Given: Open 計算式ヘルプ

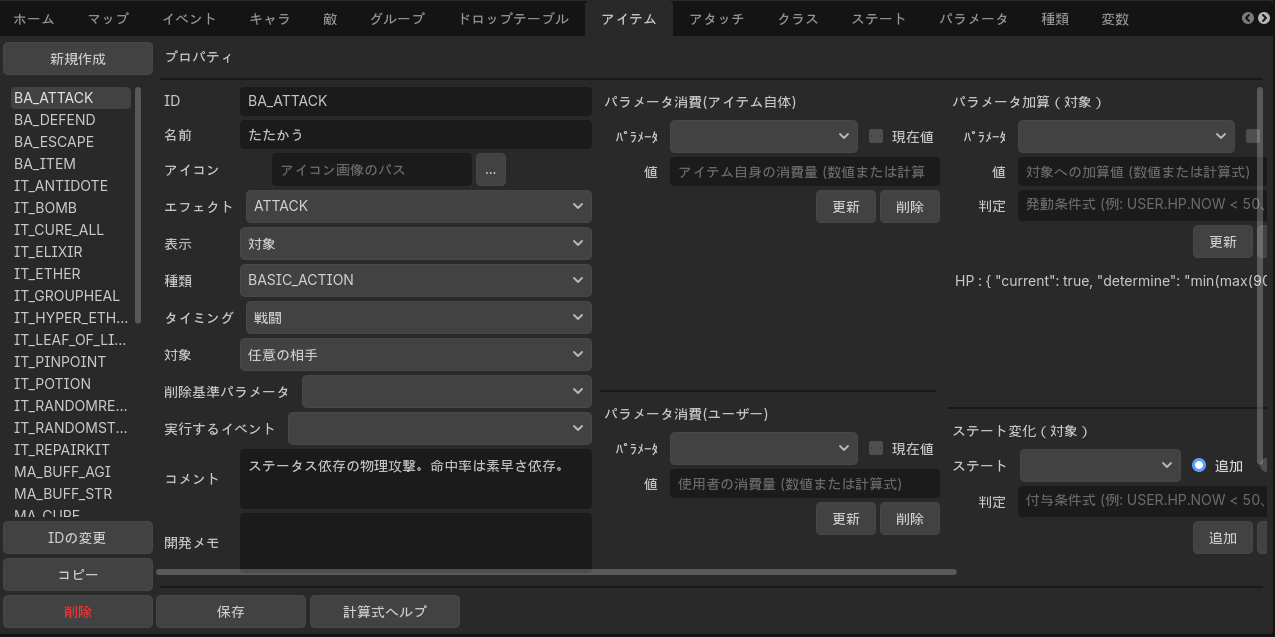Looking at the screenshot, I should (385, 612).
